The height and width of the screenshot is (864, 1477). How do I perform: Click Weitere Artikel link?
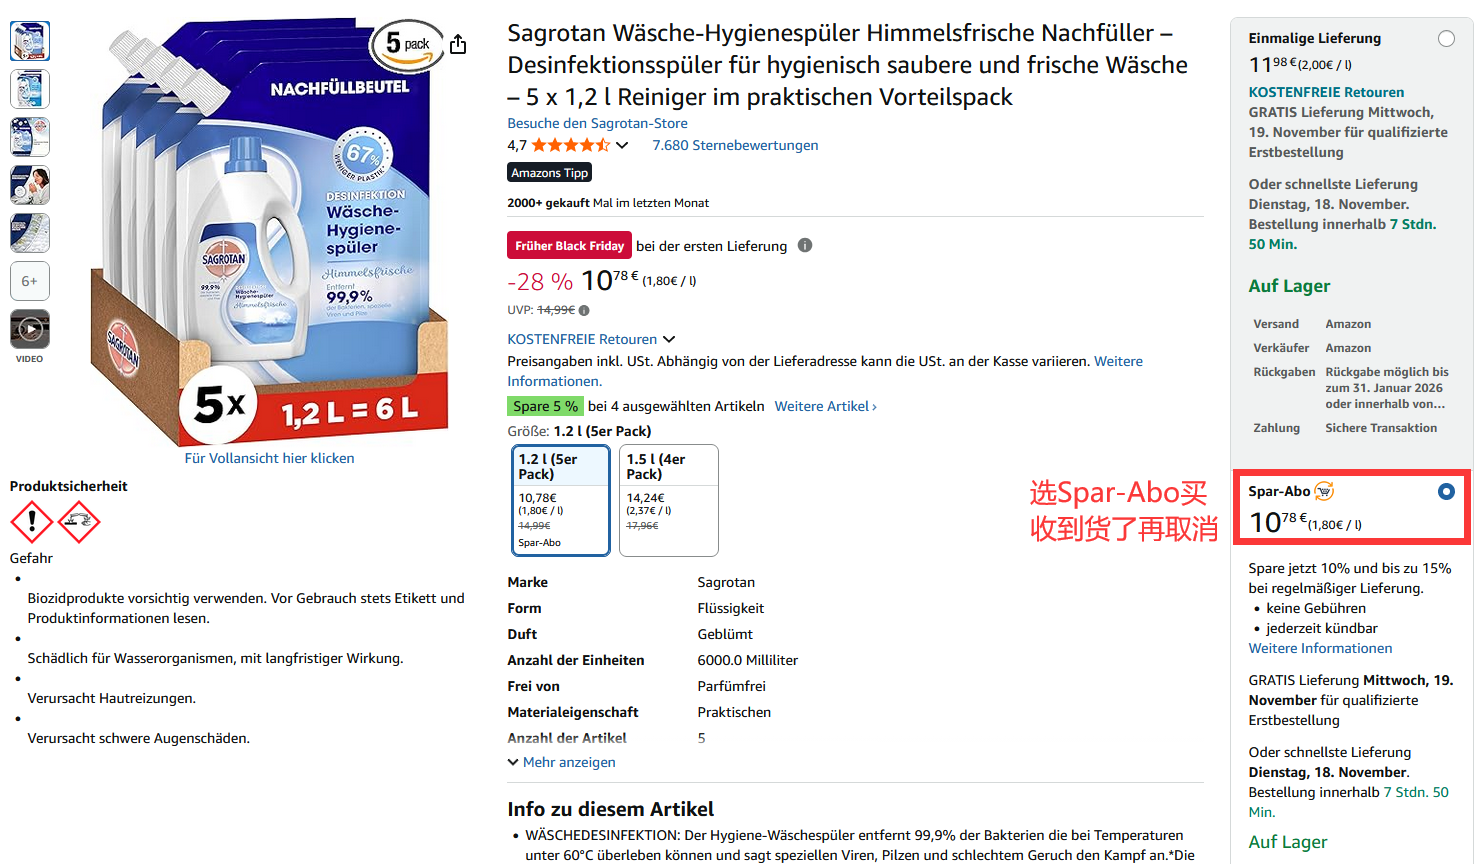(825, 406)
